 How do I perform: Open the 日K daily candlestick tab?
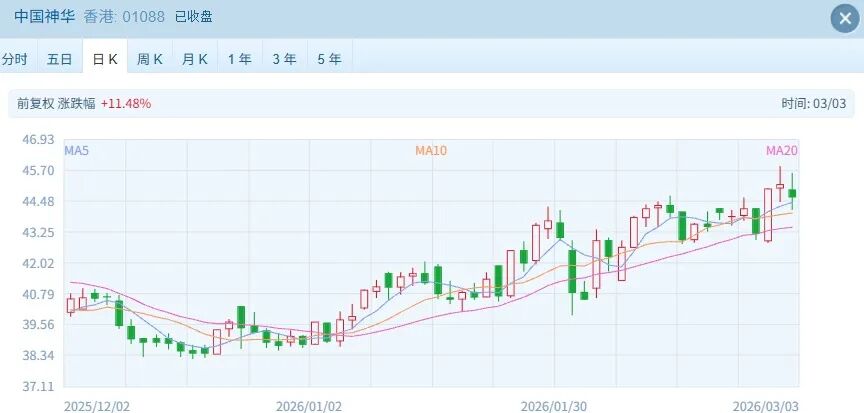coord(105,59)
